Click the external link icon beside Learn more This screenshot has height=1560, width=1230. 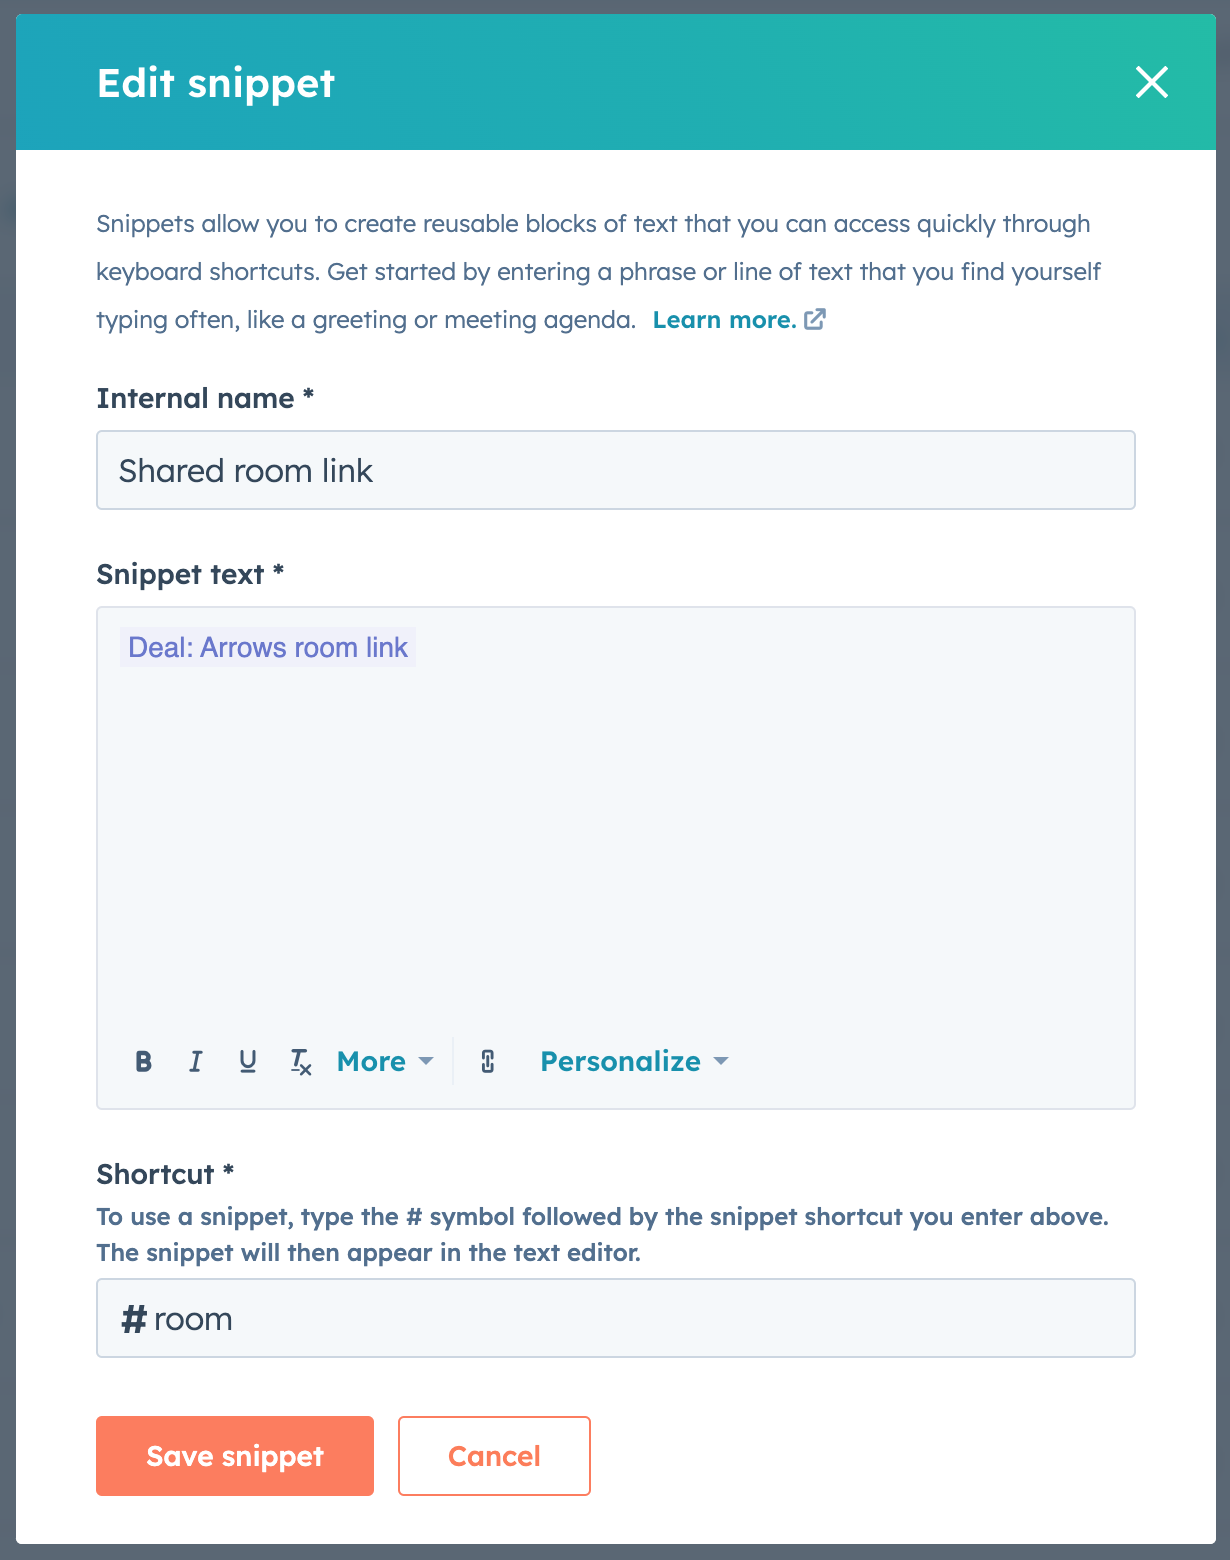coord(815,319)
